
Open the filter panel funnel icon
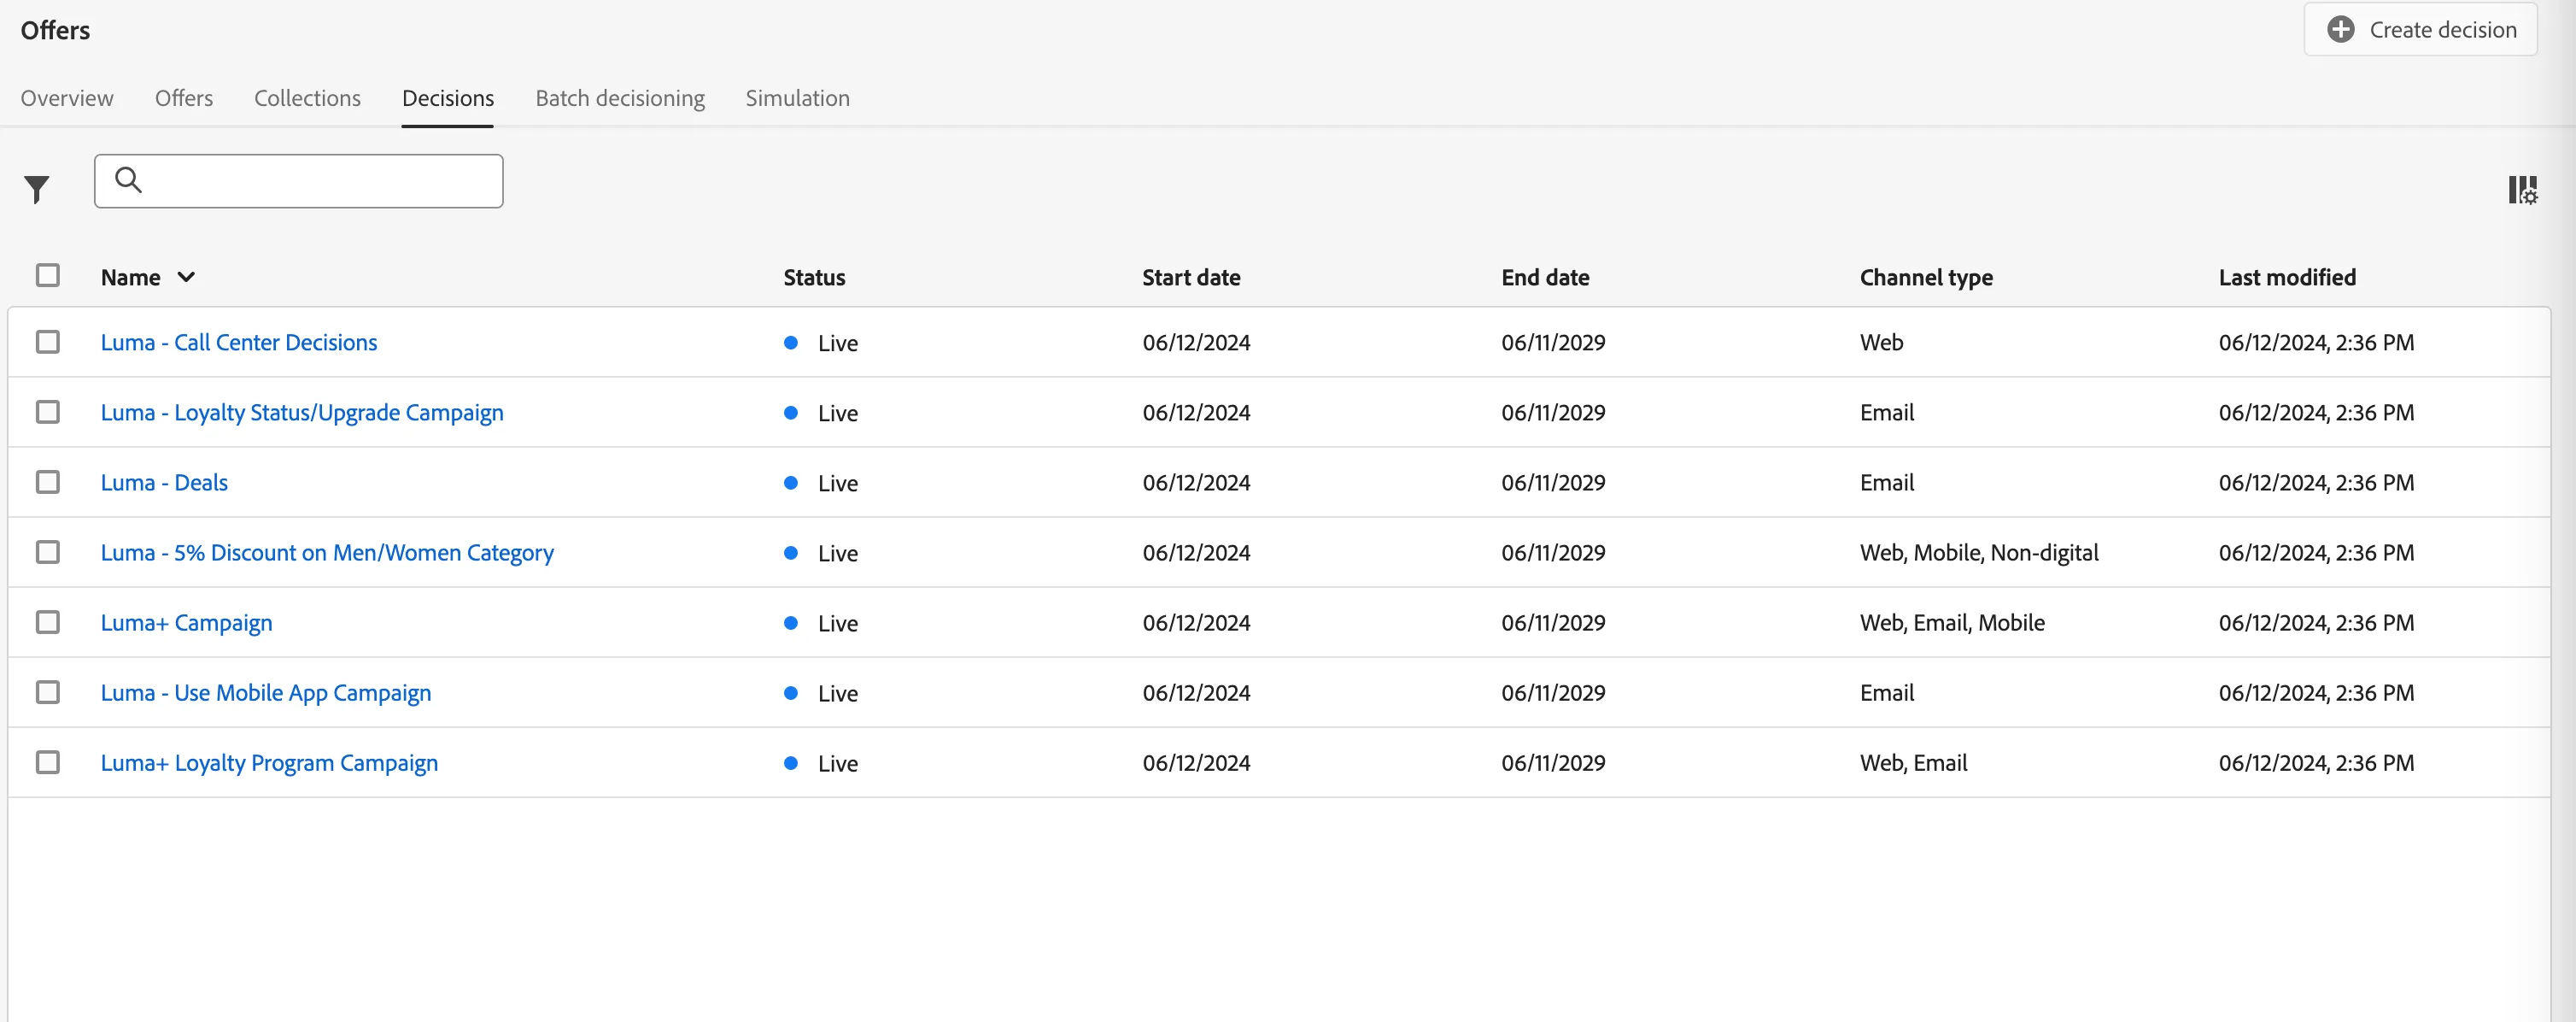(37, 188)
